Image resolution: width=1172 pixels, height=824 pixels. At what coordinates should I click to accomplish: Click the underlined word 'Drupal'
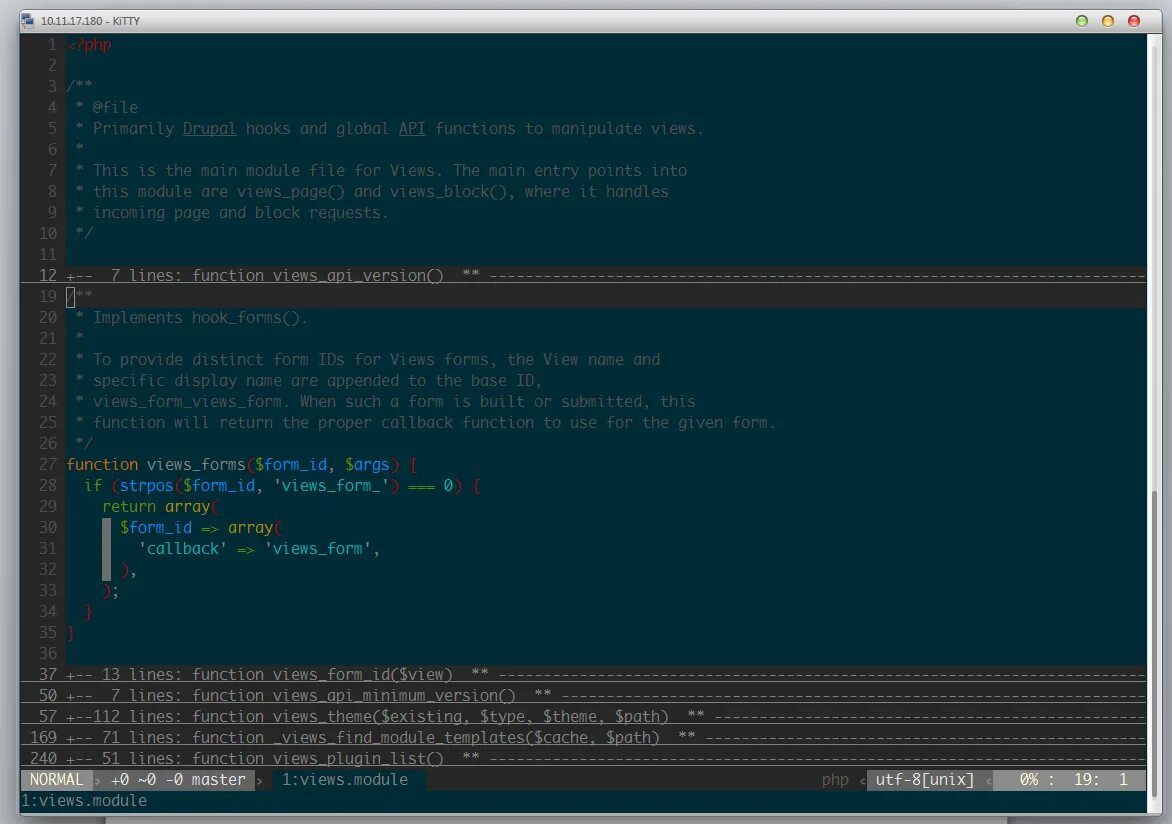coord(209,129)
